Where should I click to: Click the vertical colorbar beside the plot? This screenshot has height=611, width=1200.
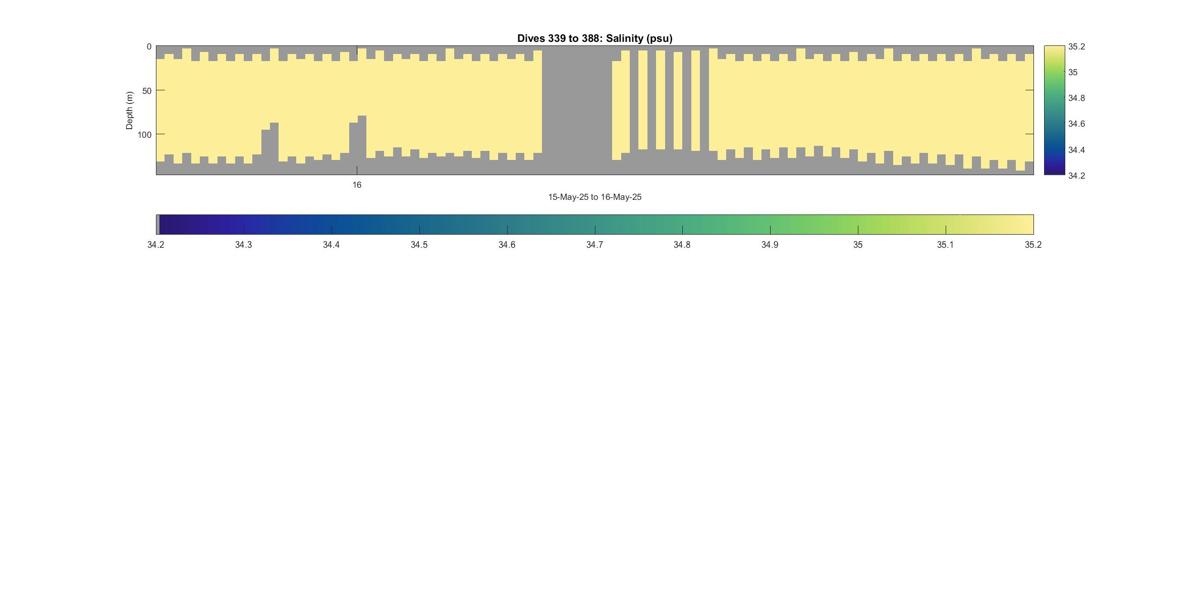pos(1054,110)
